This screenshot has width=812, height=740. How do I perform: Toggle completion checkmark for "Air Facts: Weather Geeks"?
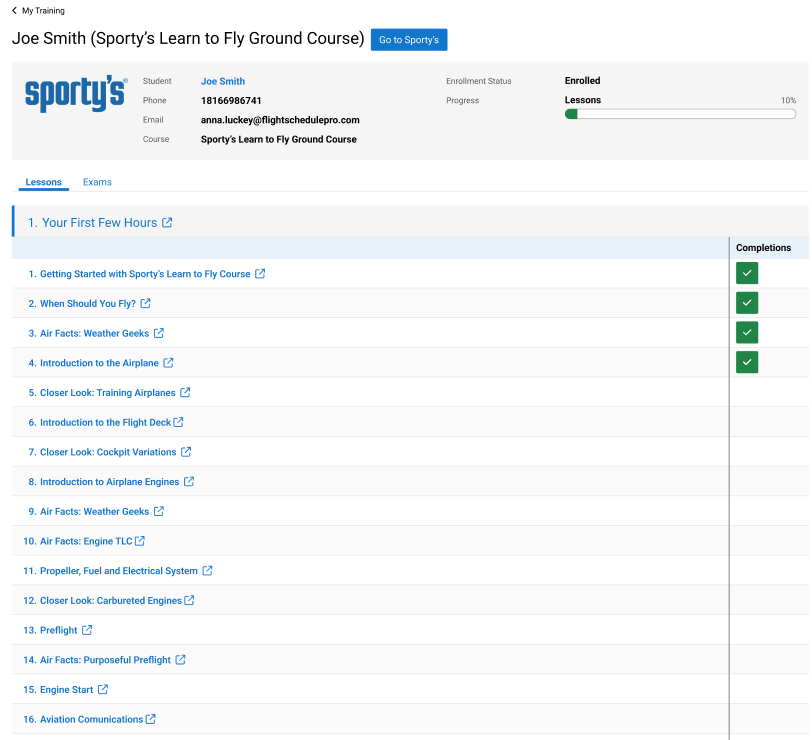click(x=747, y=332)
